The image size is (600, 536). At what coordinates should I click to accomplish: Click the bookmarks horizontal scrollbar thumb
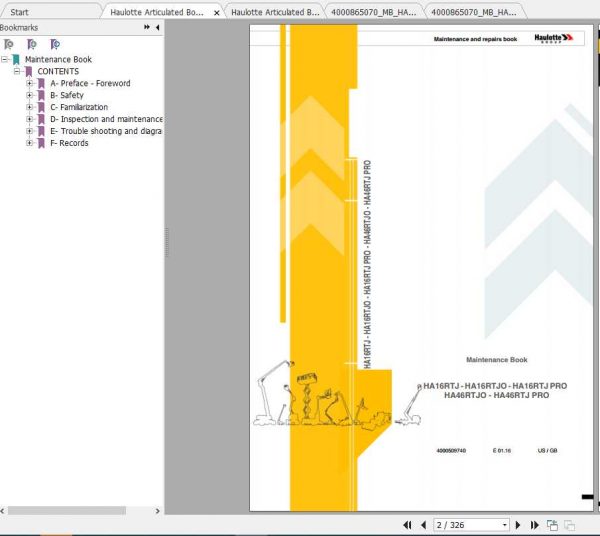pyautogui.click(x=67, y=511)
